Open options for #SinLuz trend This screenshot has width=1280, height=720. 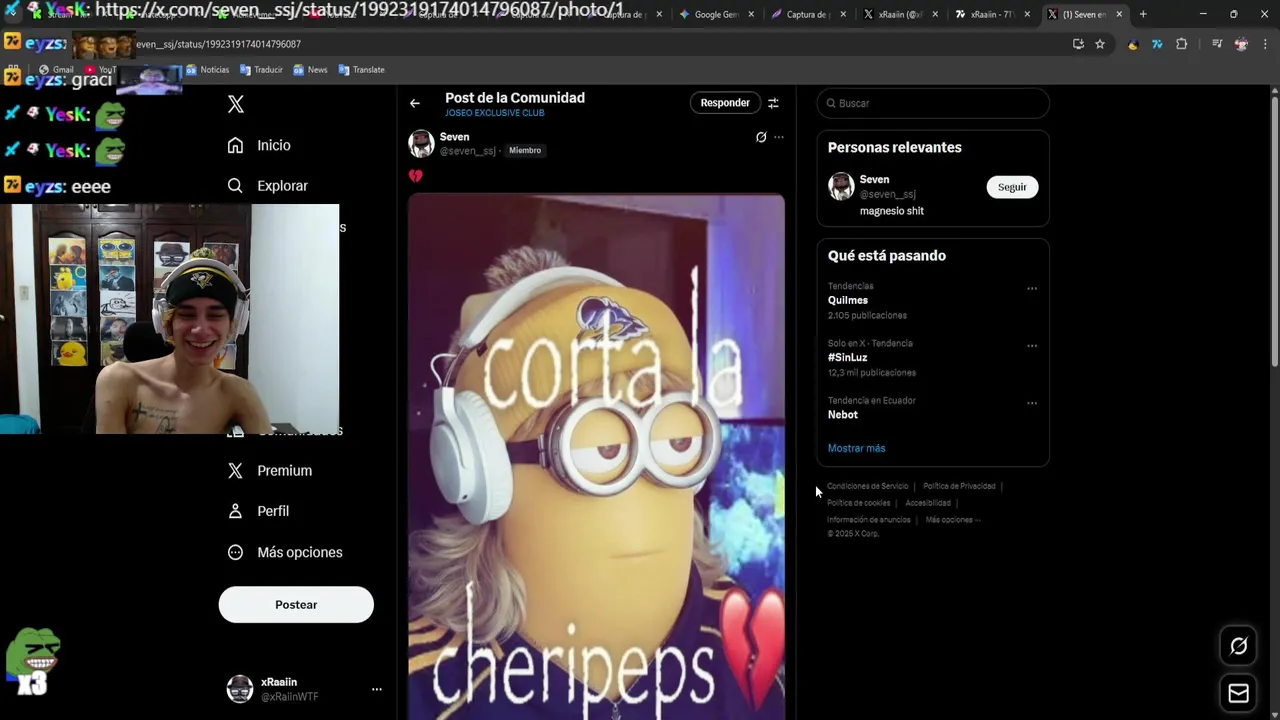pyautogui.click(x=1031, y=346)
